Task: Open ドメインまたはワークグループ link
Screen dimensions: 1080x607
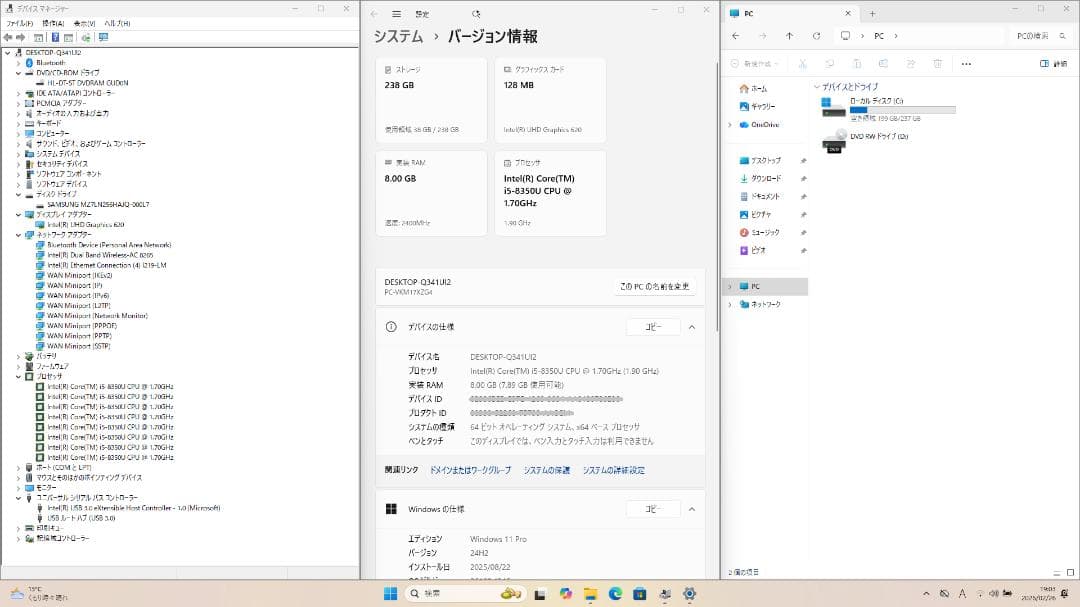Action: 470,470
